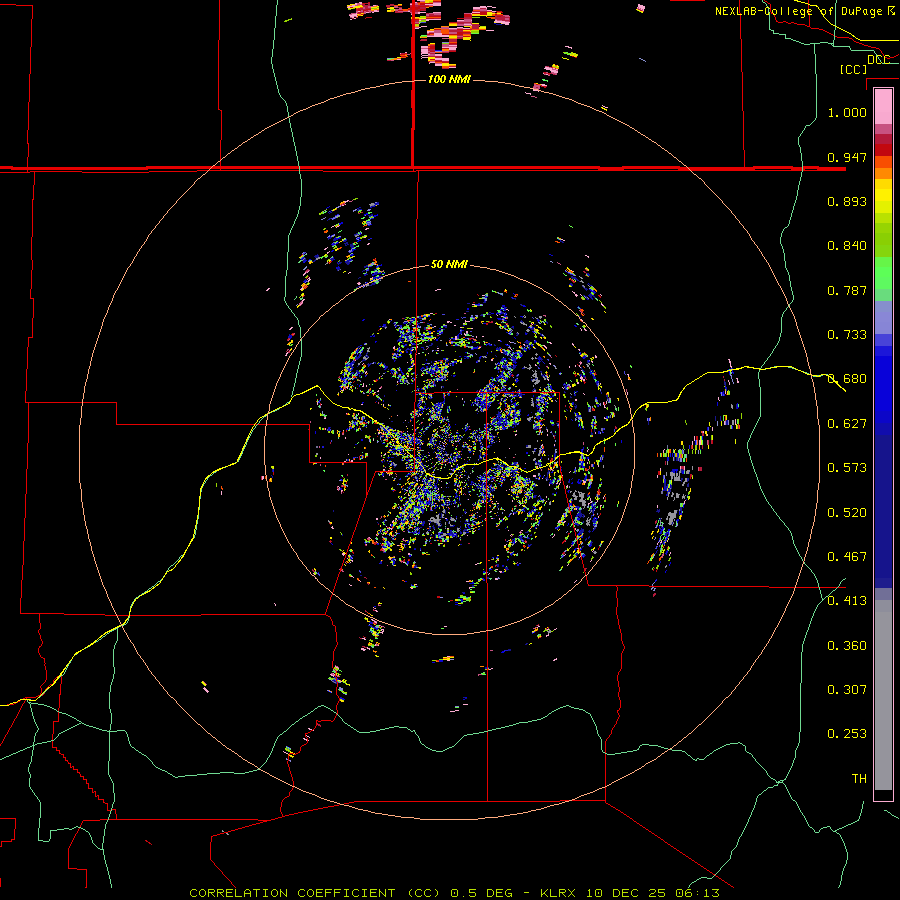Click the 0.307 scale value
The height and width of the screenshot is (900, 900).
click(847, 690)
